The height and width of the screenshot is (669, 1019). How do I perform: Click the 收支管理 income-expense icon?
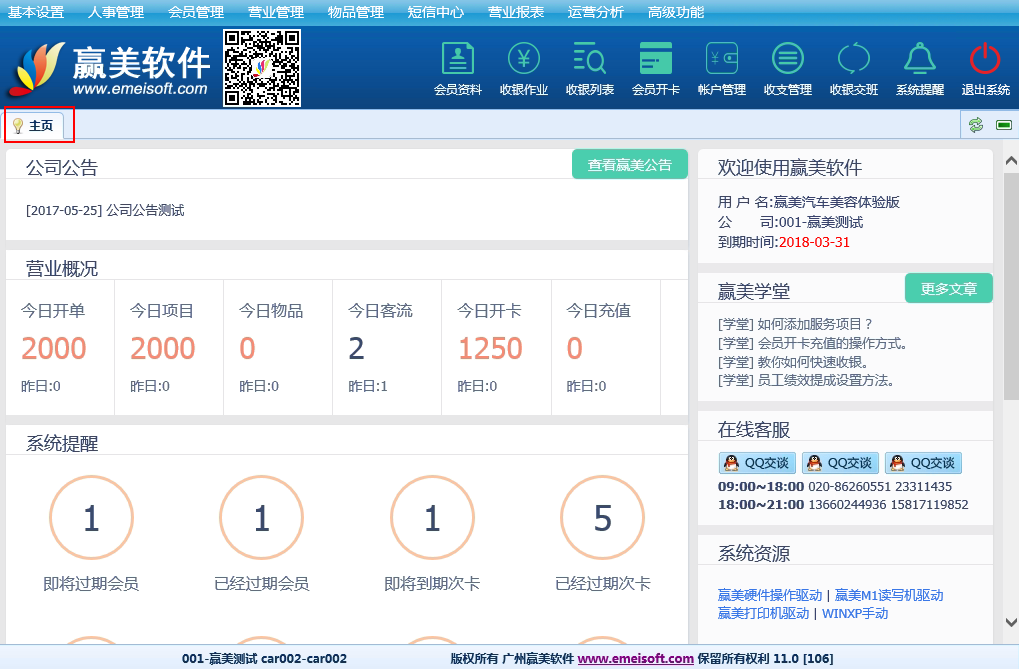pyautogui.click(x=788, y=61)
